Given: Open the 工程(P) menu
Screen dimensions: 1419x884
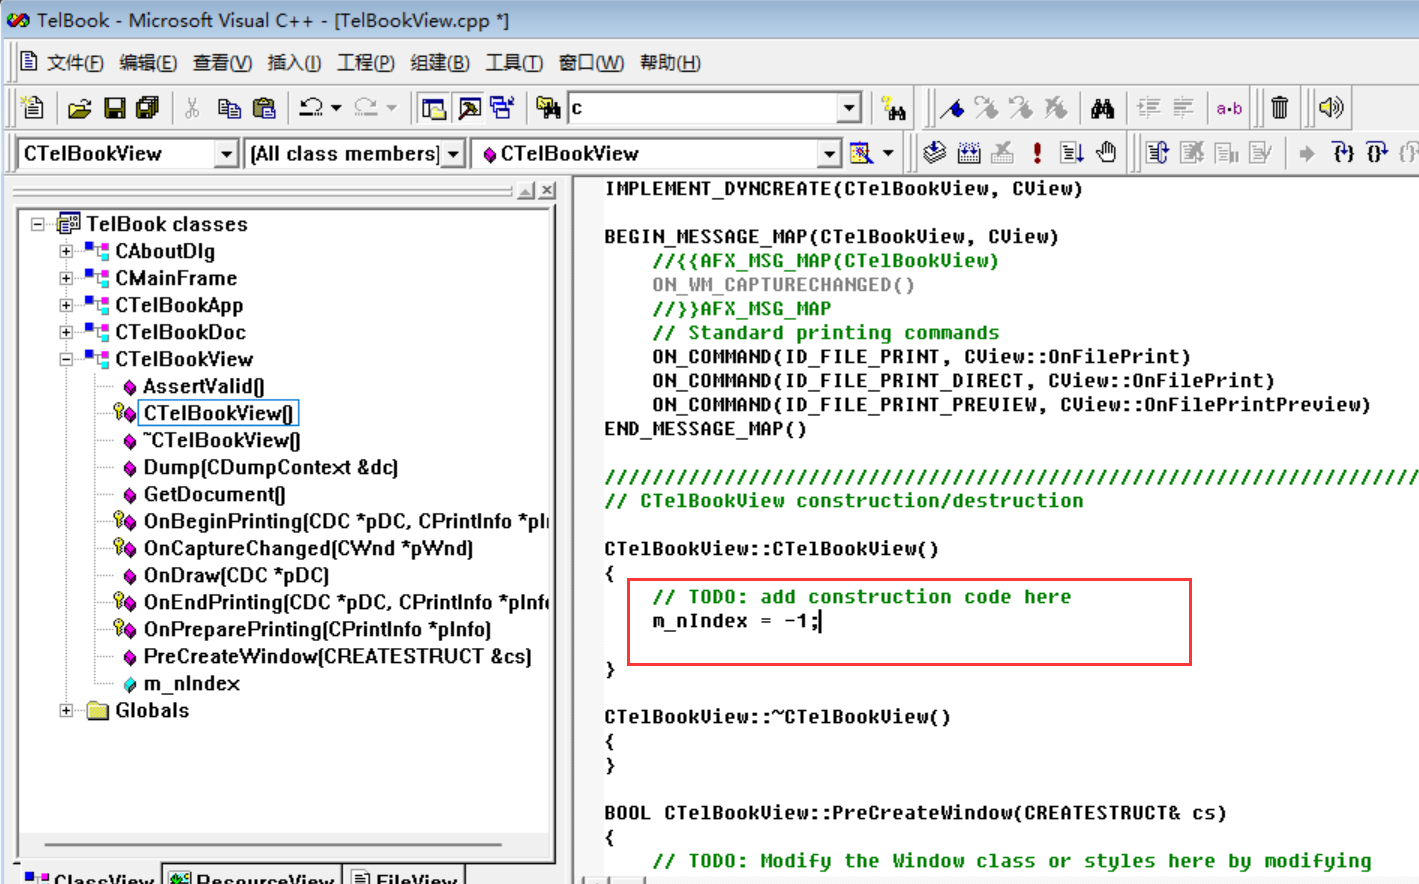Looking at the screenshot, I should tap(365, 63).
